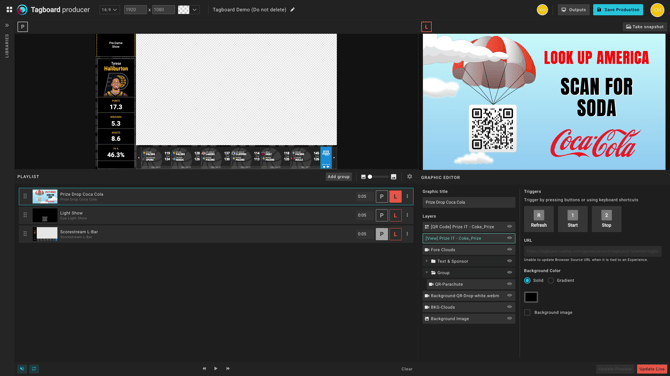Select the QR Code Prize IT layer
Image resolution: width=670 pixels, height=376 pixels.
click(469, 227)
